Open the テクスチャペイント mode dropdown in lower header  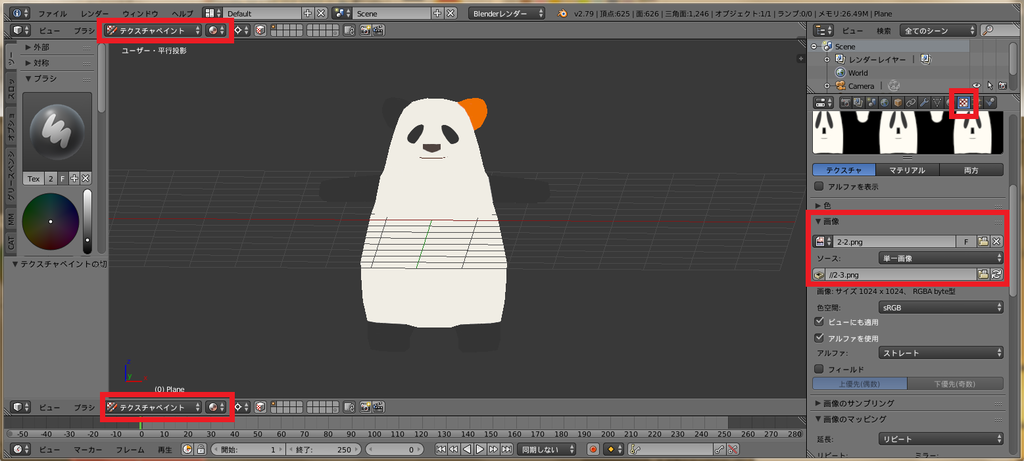[153, 407]
